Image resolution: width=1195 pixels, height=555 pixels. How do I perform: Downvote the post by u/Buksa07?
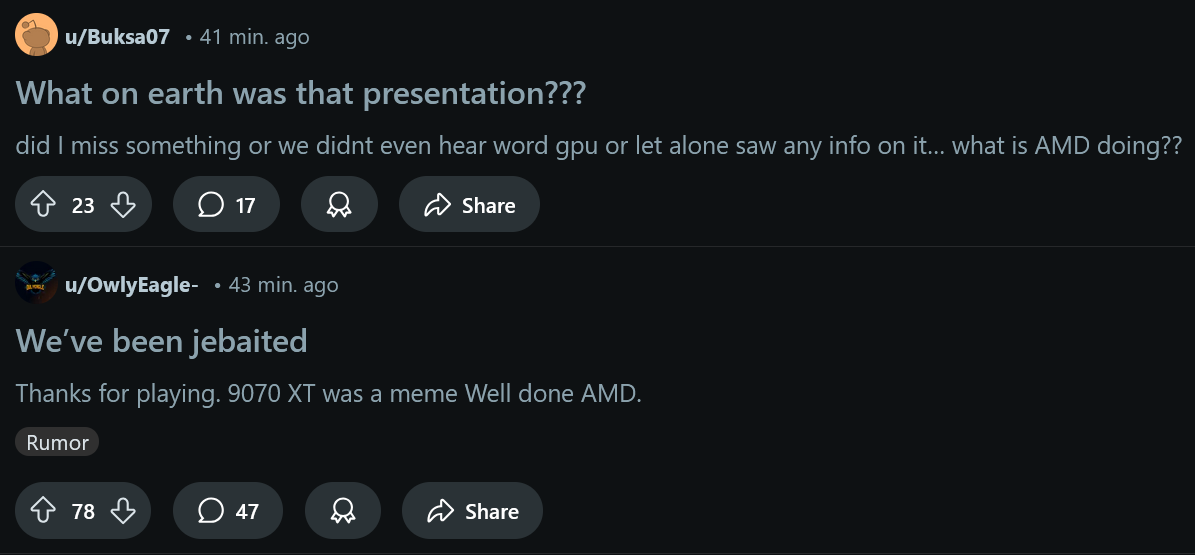click(x=123, y=204)
